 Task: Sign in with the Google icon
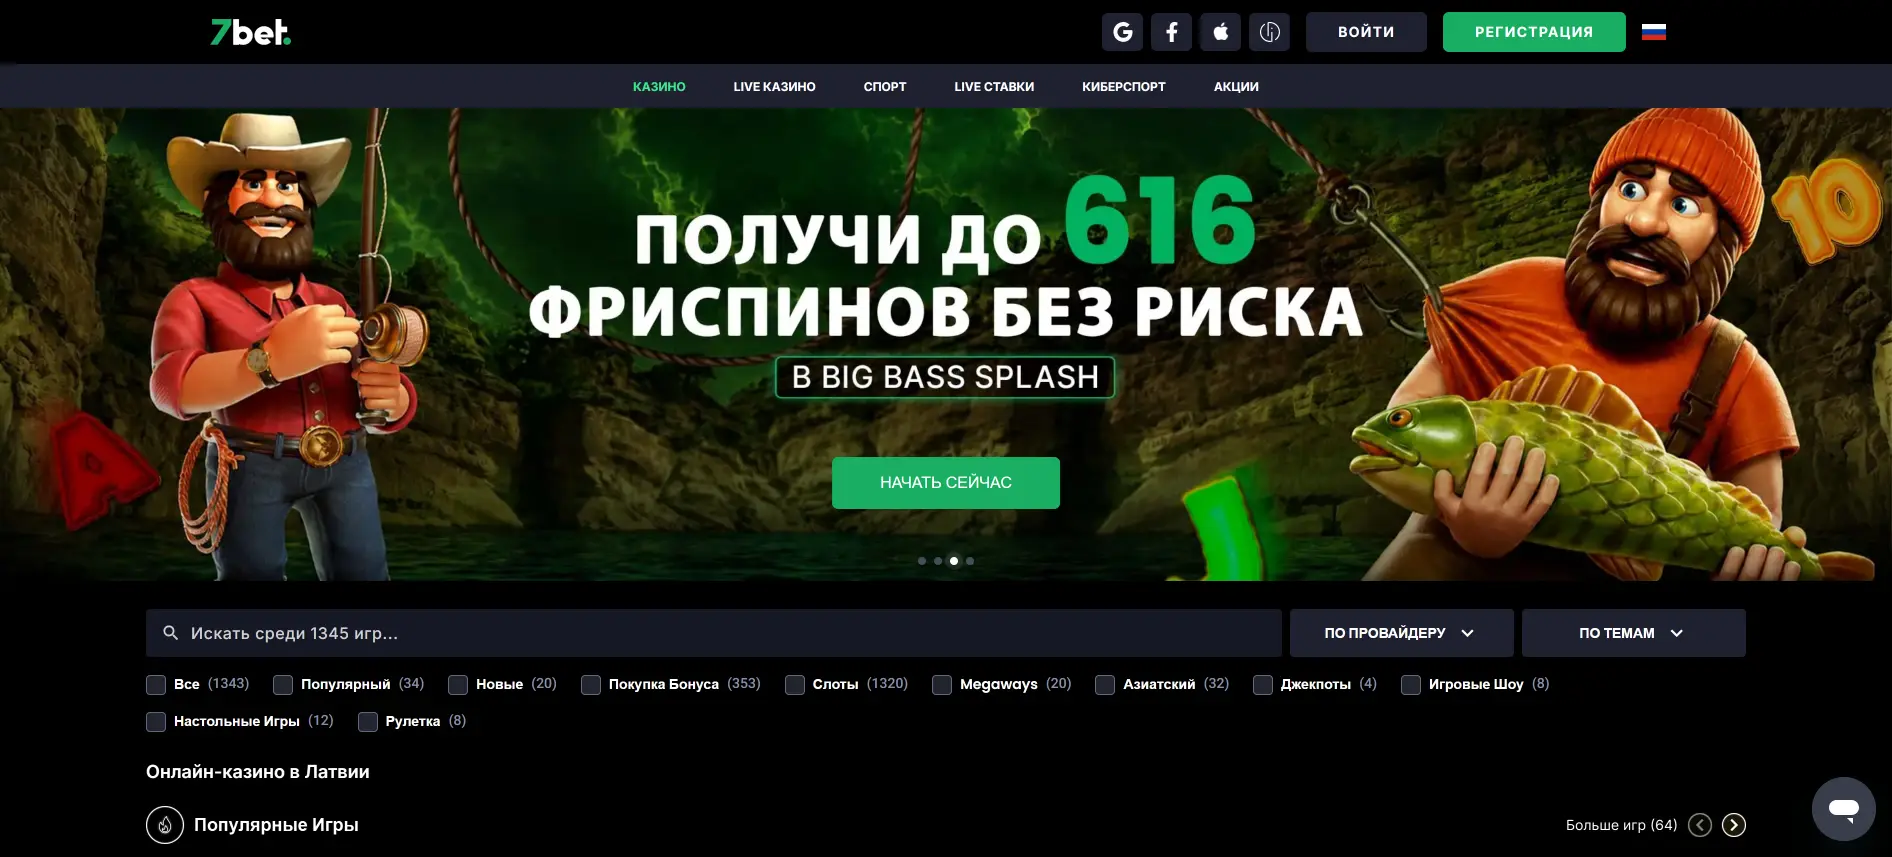(x=1122, y=32)
